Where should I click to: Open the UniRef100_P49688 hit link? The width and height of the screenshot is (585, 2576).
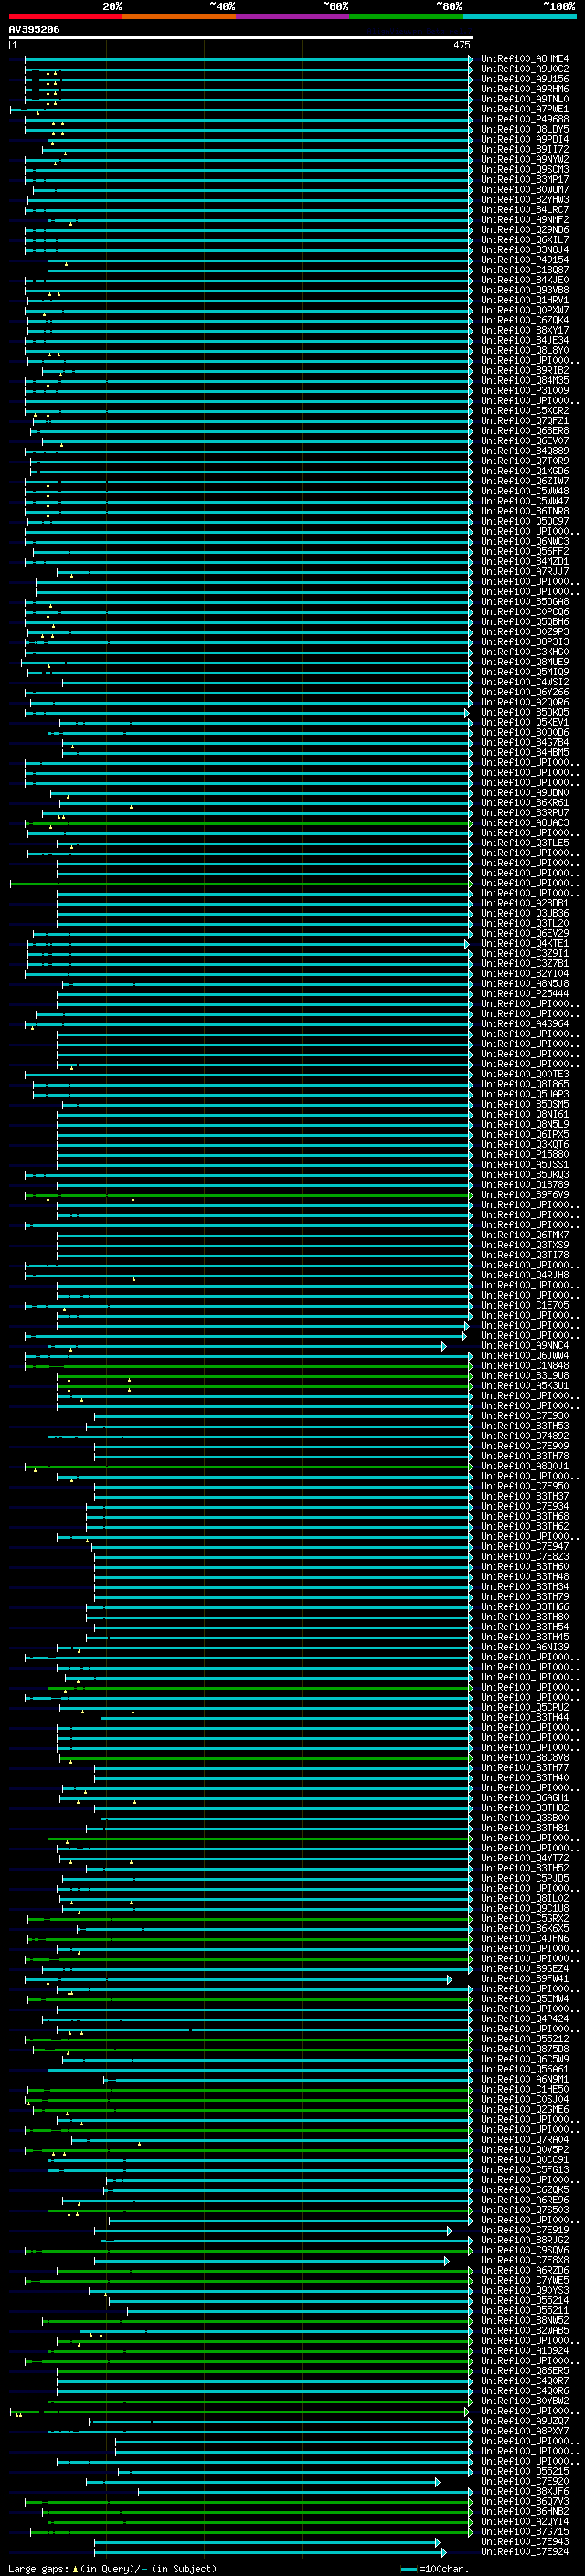pos(525,119)
